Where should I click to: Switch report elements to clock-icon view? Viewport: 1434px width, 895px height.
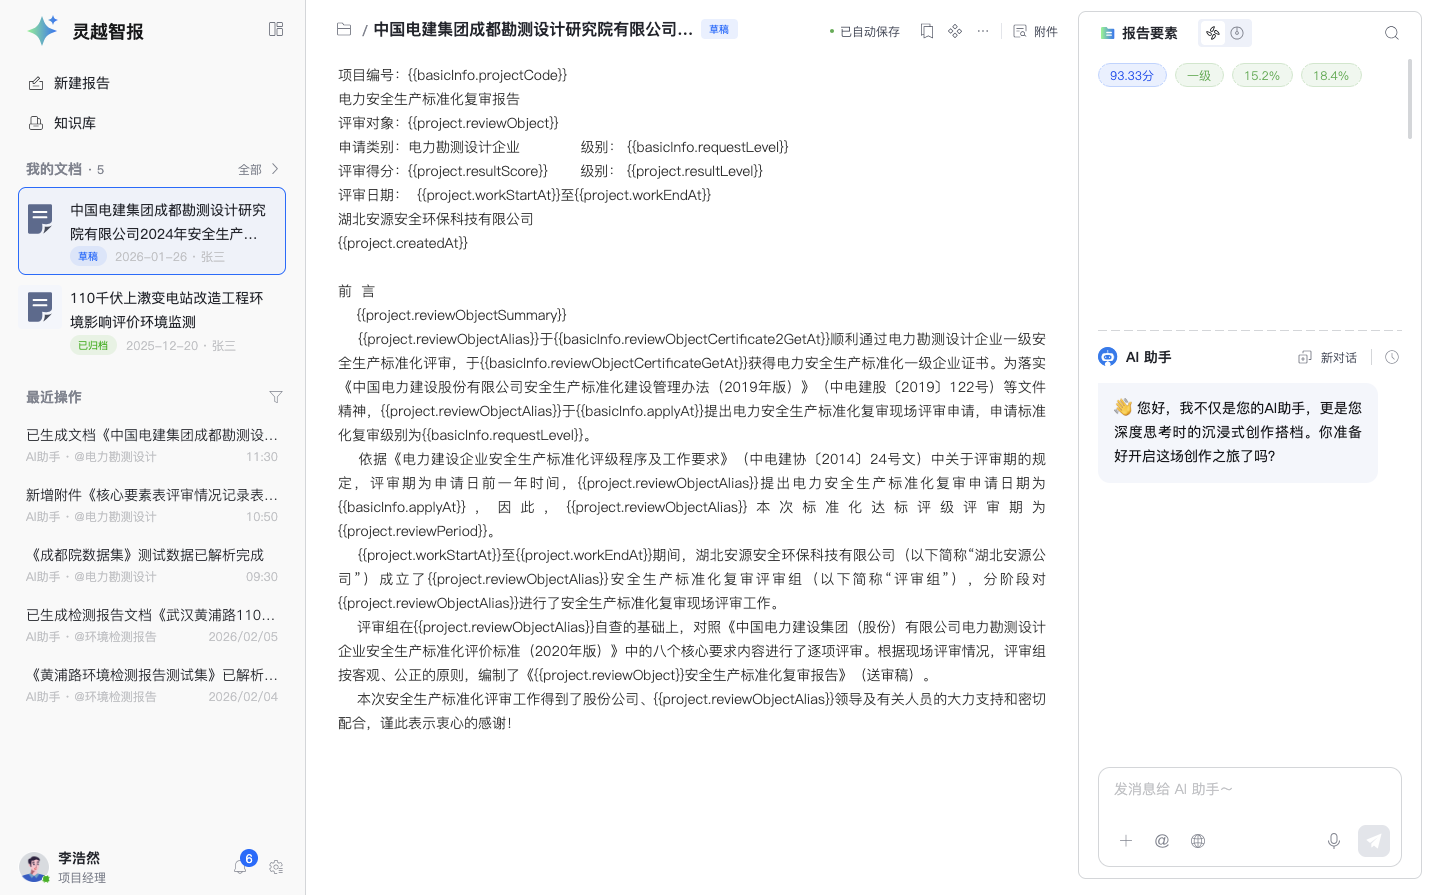[x=1237, y=33]
